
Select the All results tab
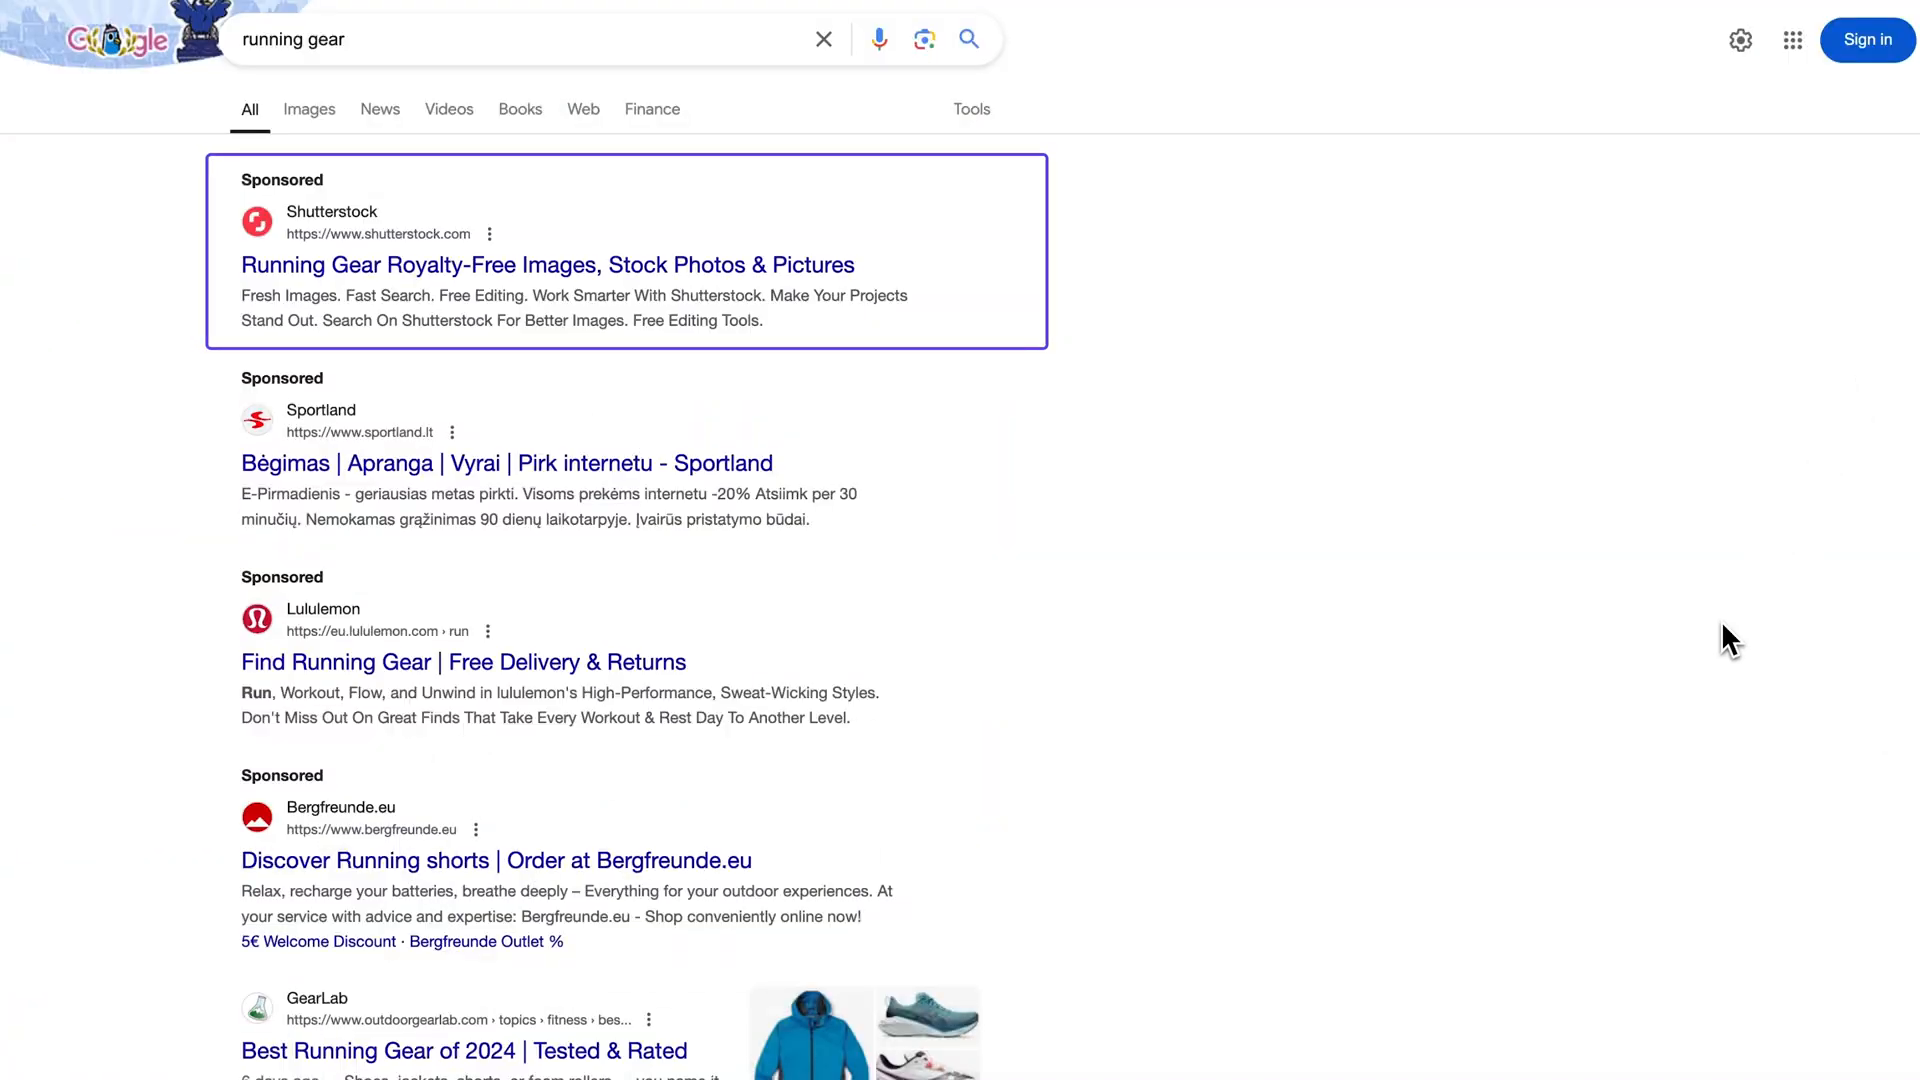click(250, 110)
